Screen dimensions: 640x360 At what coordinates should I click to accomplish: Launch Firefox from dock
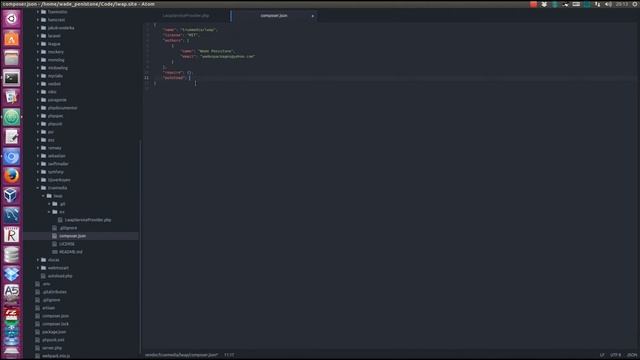(11, 176)
